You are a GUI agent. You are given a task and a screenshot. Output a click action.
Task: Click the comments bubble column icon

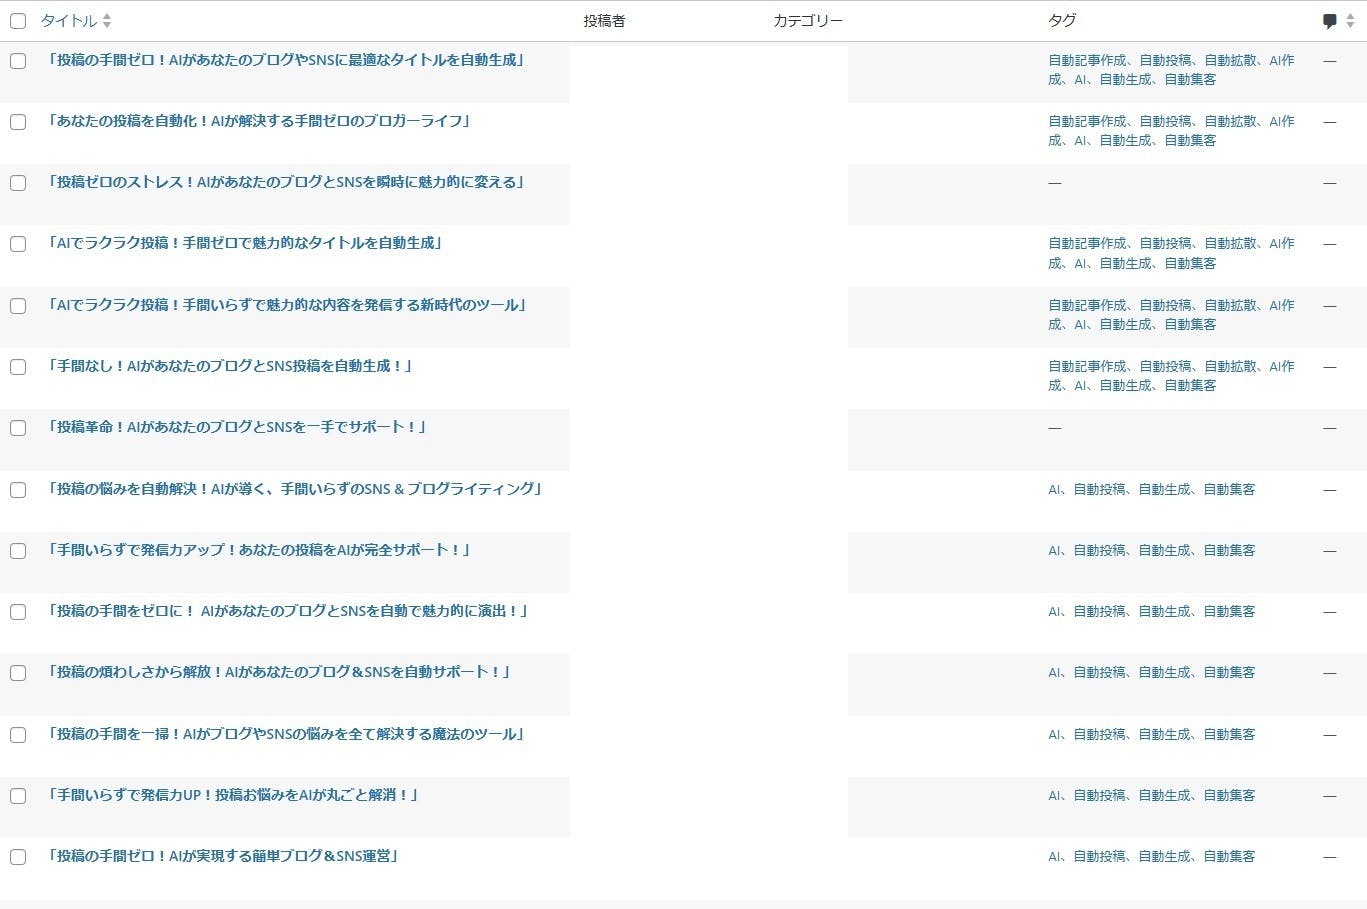pos(1329,21)
